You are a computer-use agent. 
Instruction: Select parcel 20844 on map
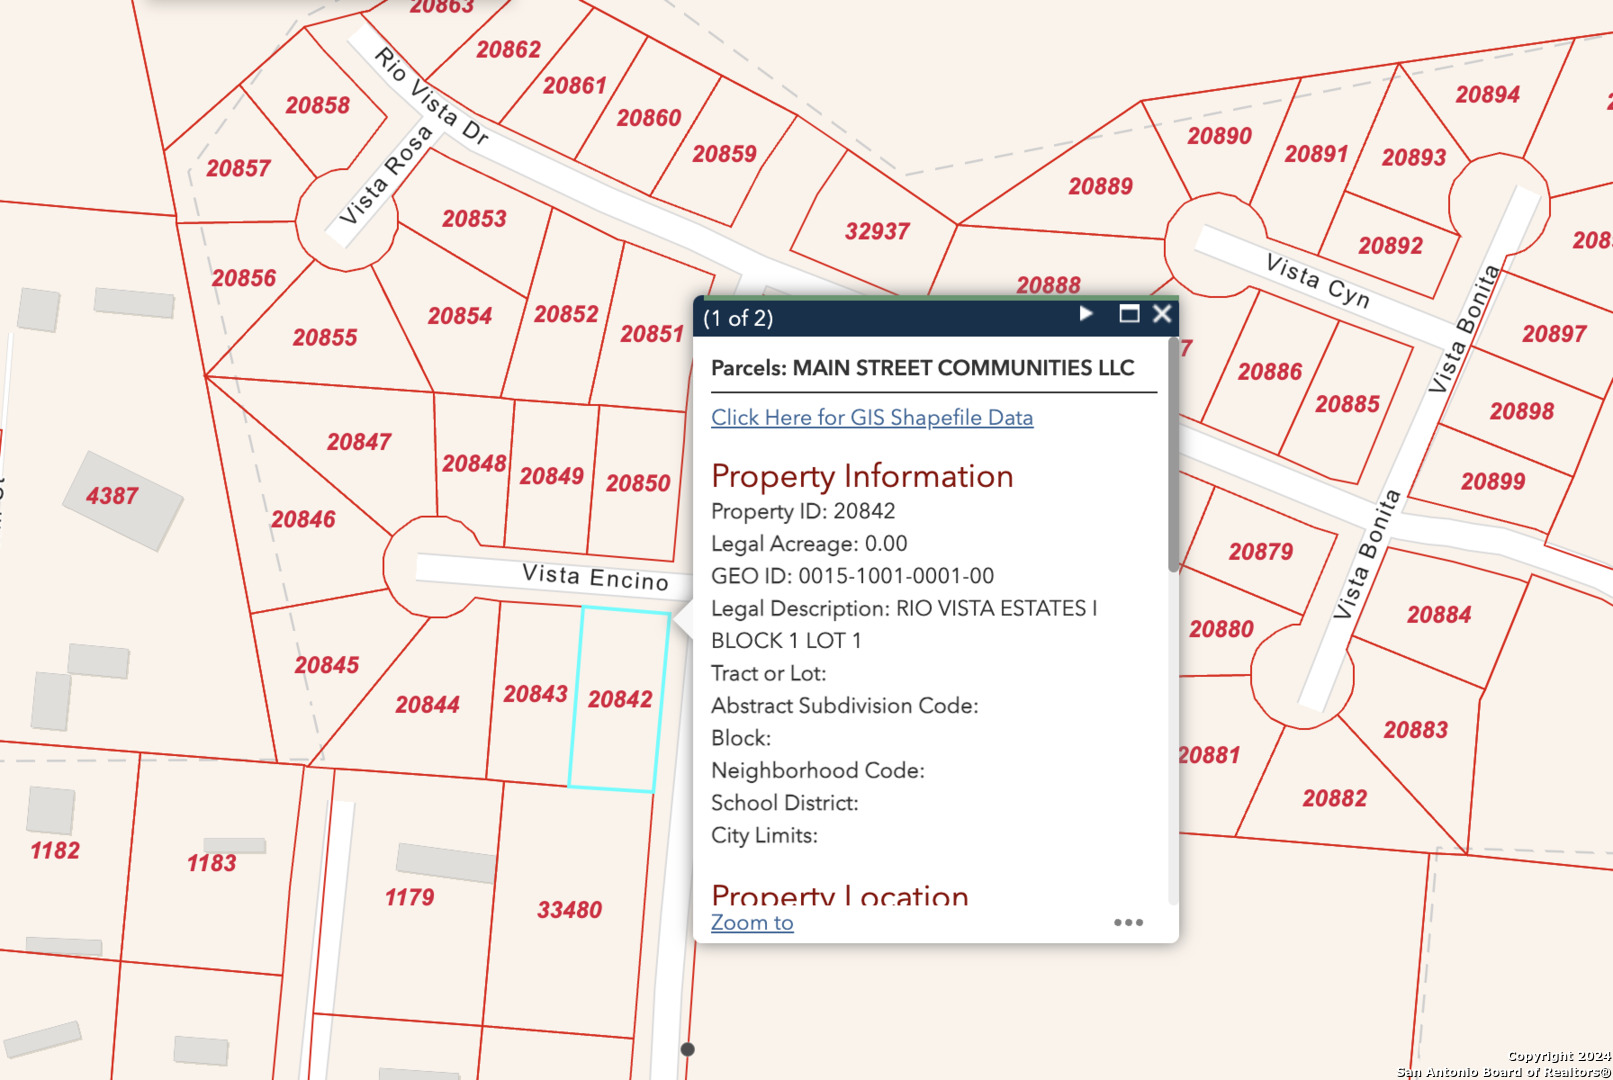(427, 705)
